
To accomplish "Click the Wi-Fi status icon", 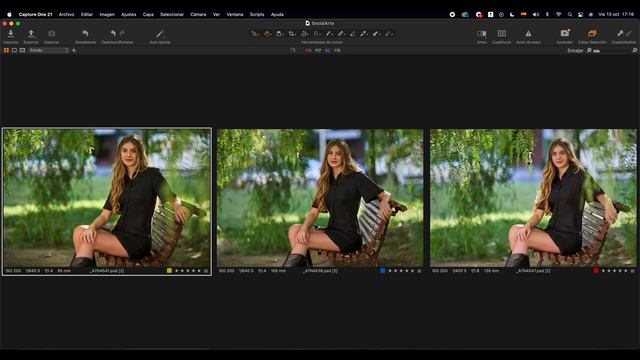I will (x=558, y=14).
